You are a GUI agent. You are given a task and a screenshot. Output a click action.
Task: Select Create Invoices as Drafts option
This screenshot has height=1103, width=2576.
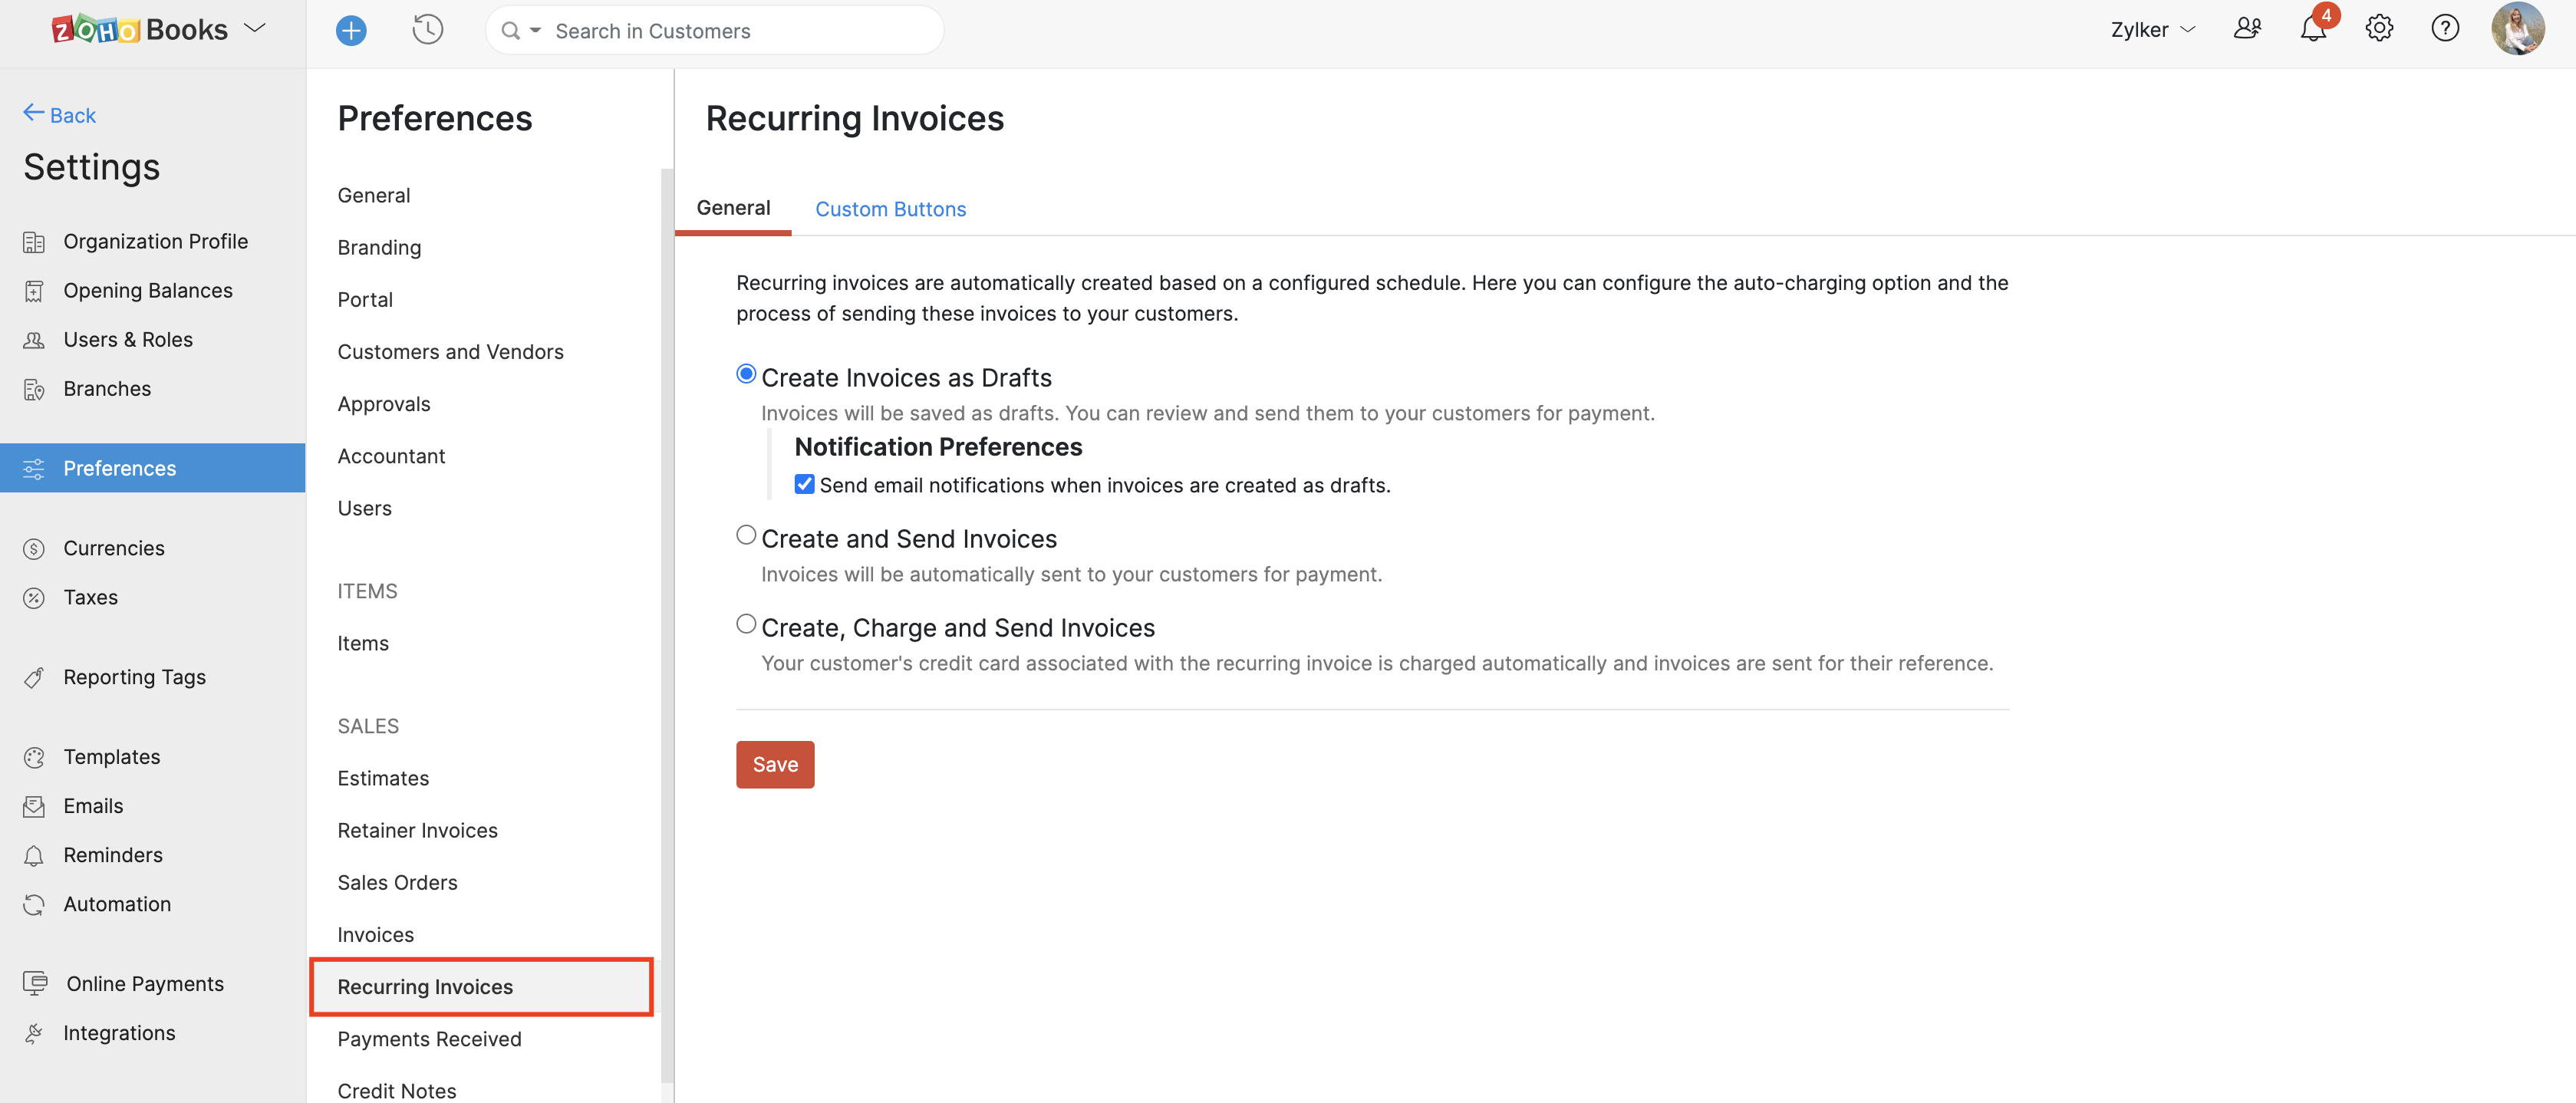(746, 374)
